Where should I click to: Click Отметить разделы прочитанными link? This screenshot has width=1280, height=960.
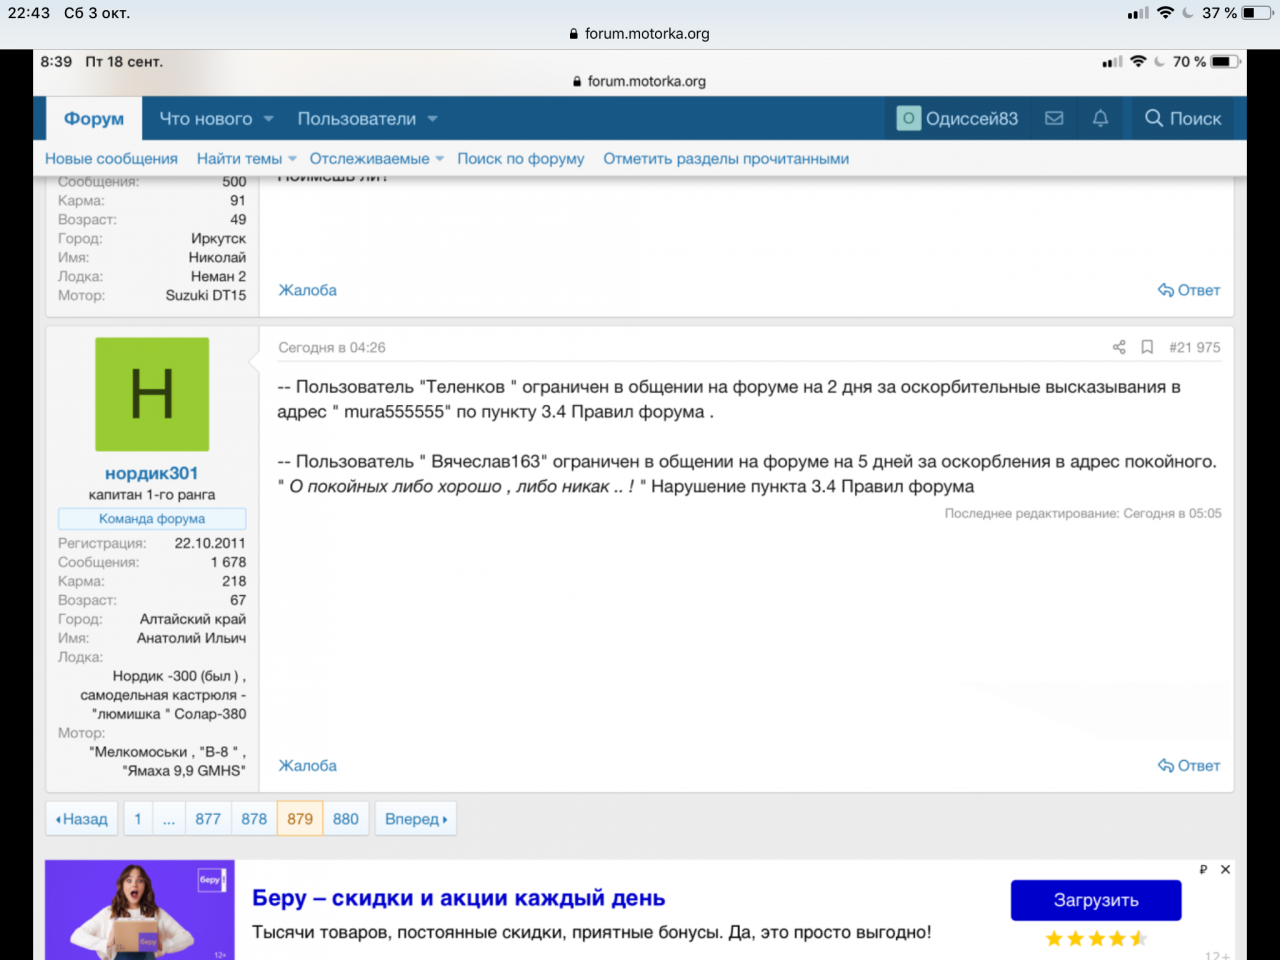point(725,159)
